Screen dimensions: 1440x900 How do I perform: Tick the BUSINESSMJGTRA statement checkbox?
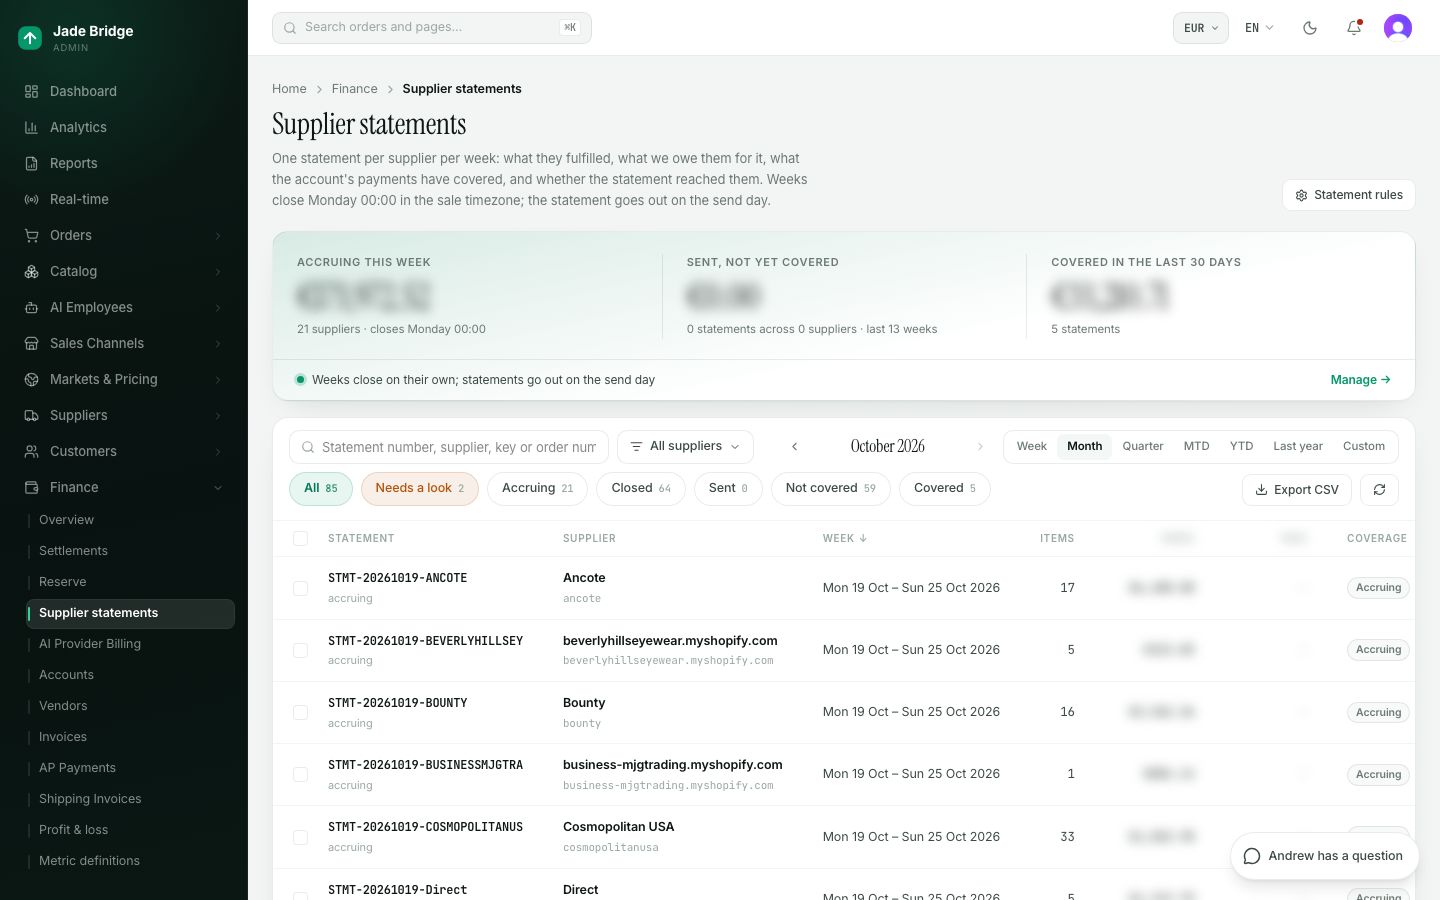click(300, 774)
